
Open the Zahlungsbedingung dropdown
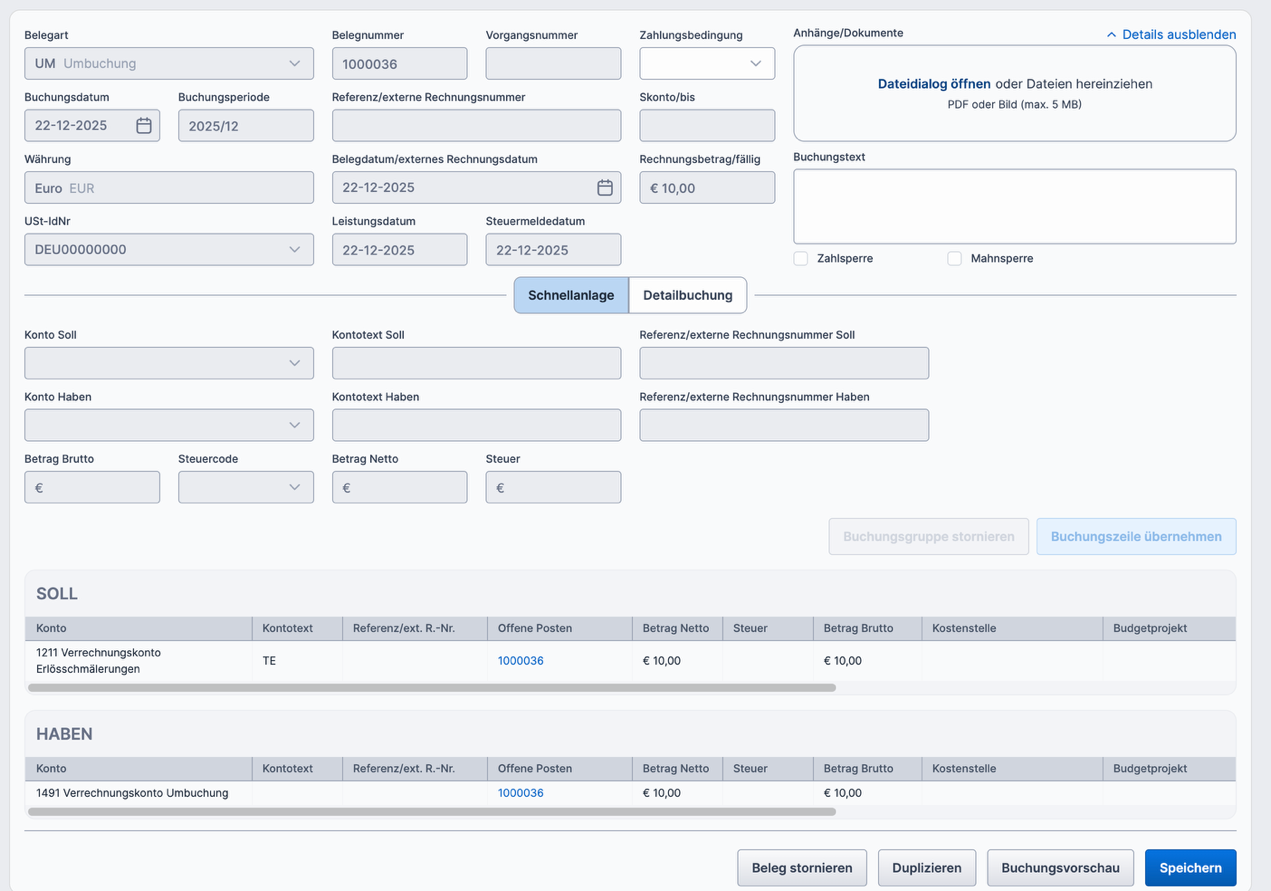pyautogui.click(x=755, y=64)
